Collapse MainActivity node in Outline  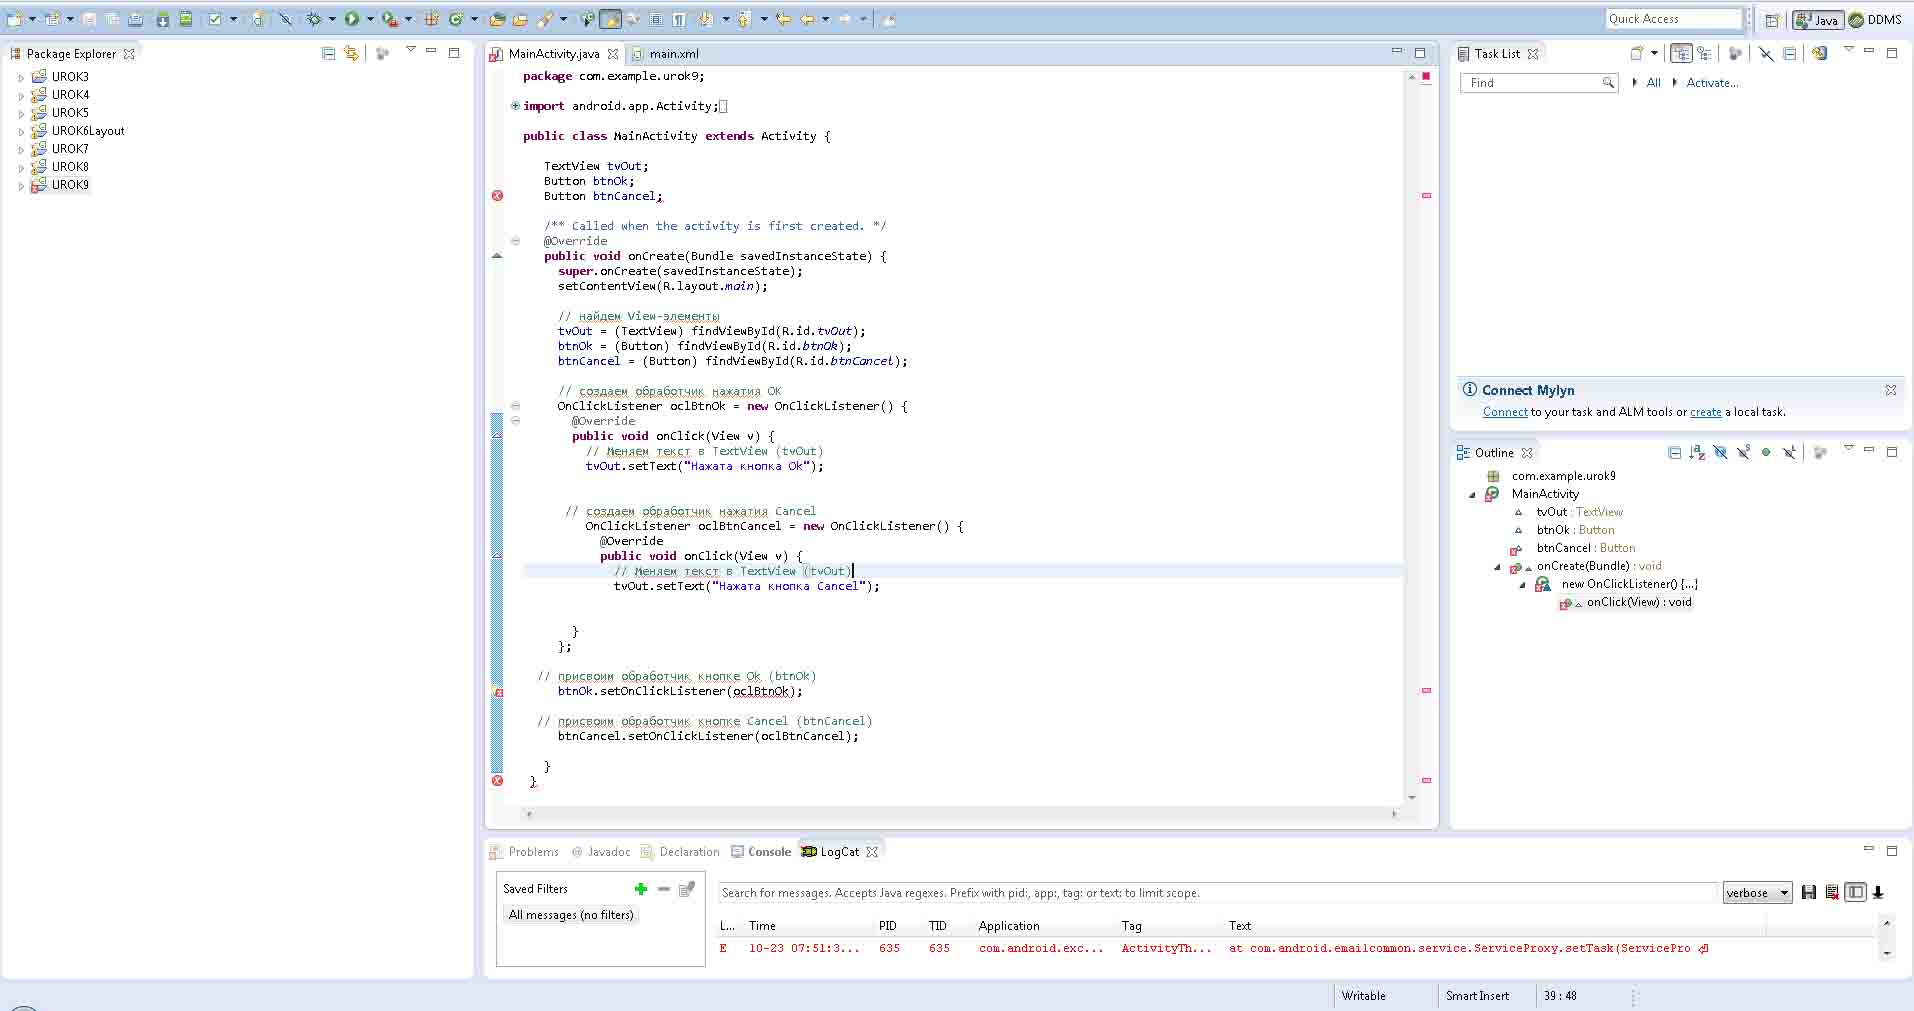pyautogui.click(x=1472, y=495)
